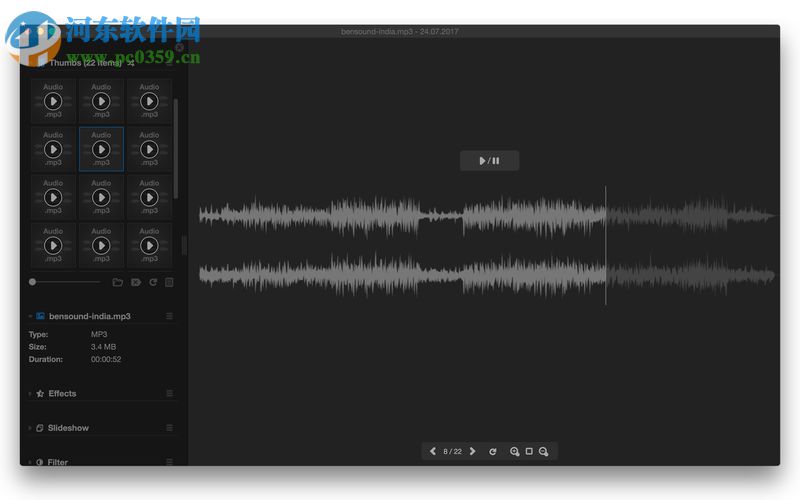The image size is (800, 500).
Task: Zoom out using the minus magnifier
Action: coord(543,452)
